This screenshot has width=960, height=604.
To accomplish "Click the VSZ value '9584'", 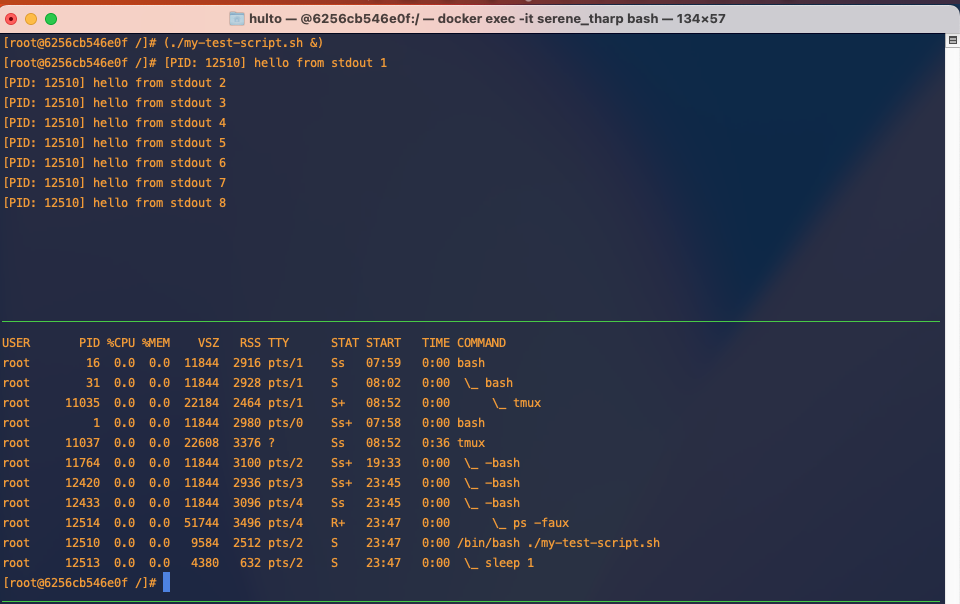I will [x=204, y=543].
